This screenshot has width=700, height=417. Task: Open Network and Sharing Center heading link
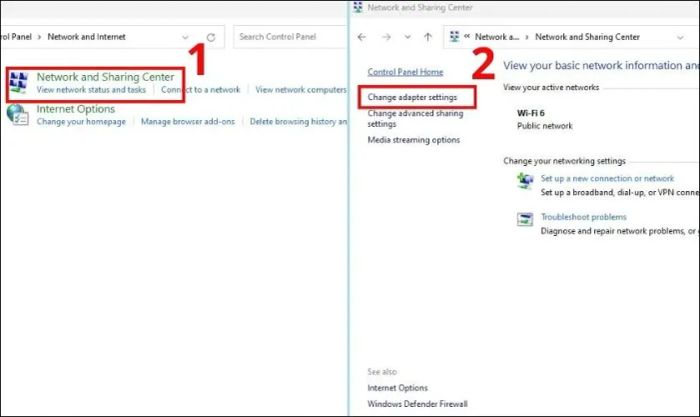pos(105,77)
